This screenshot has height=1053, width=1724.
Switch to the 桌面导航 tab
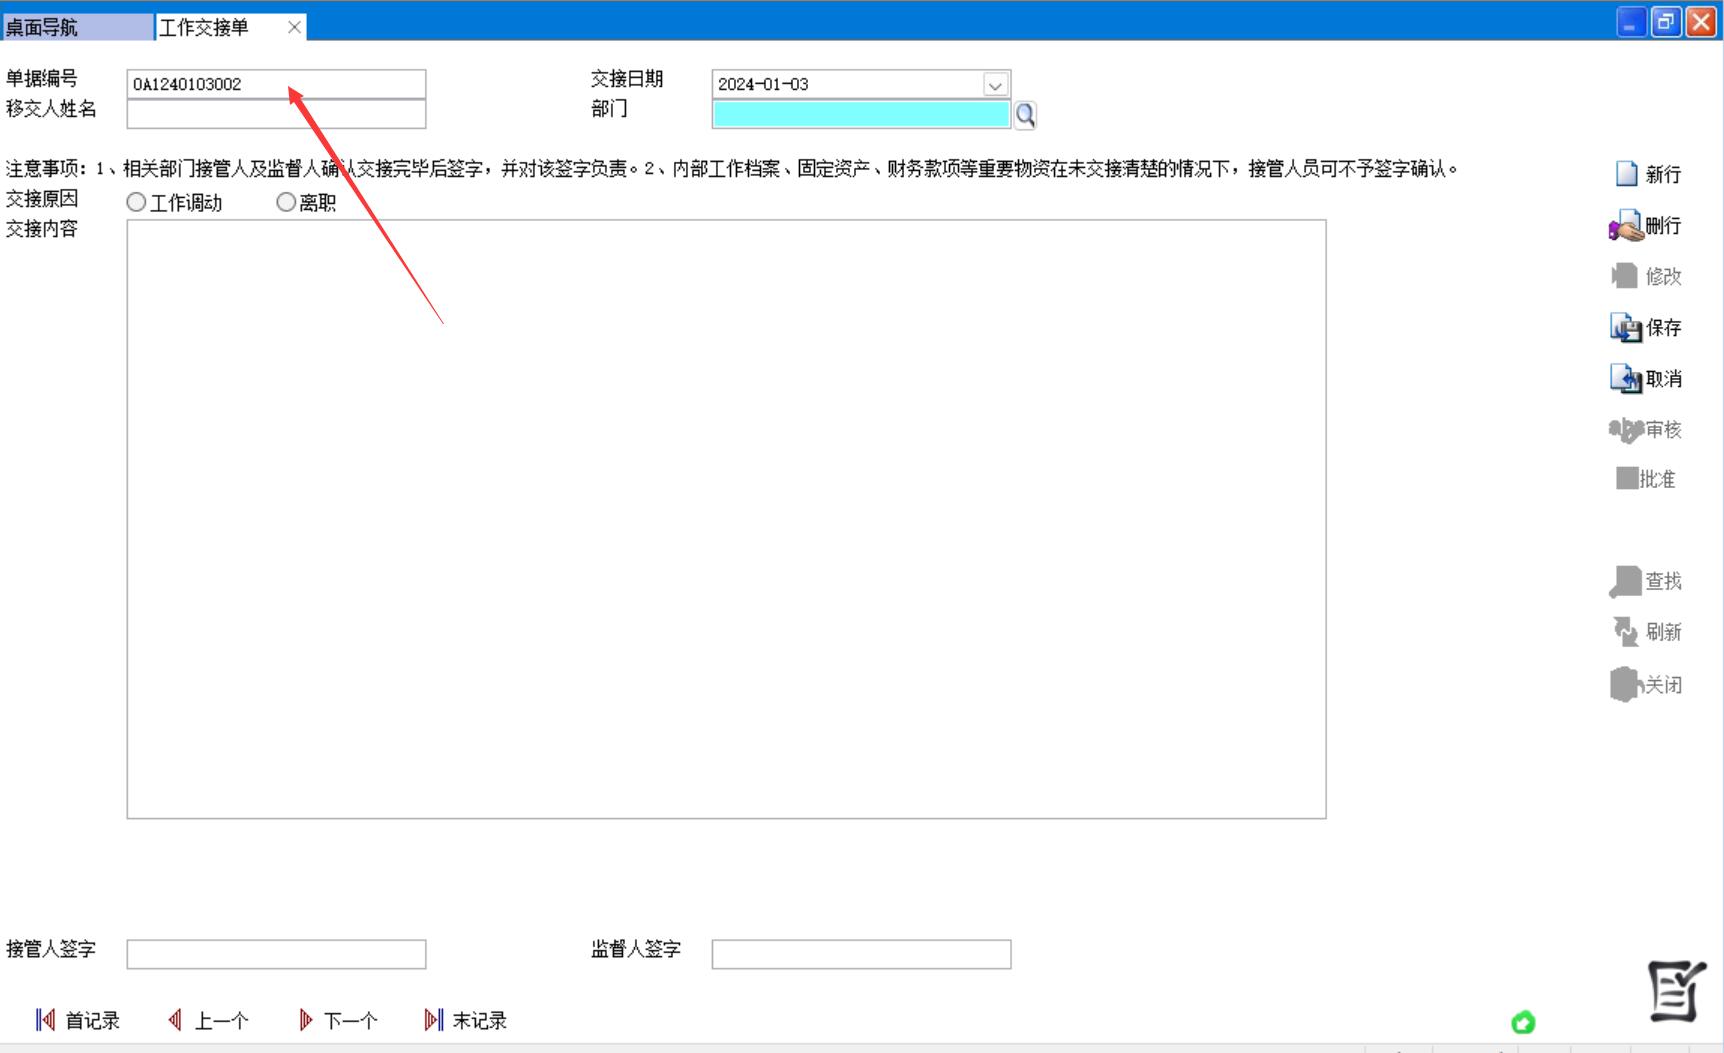[x=76, y=27]
